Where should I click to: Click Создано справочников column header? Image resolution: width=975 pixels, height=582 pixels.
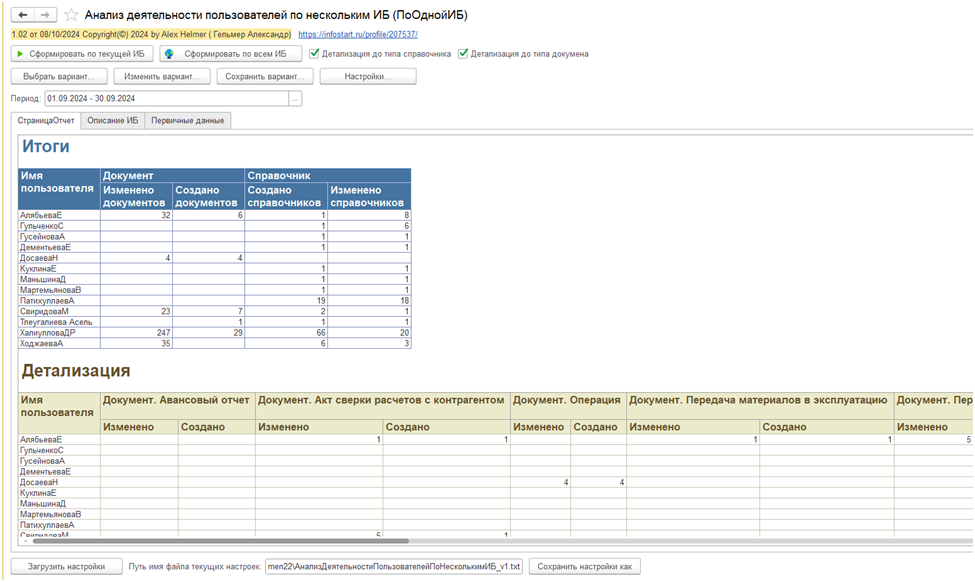(284, 196)
